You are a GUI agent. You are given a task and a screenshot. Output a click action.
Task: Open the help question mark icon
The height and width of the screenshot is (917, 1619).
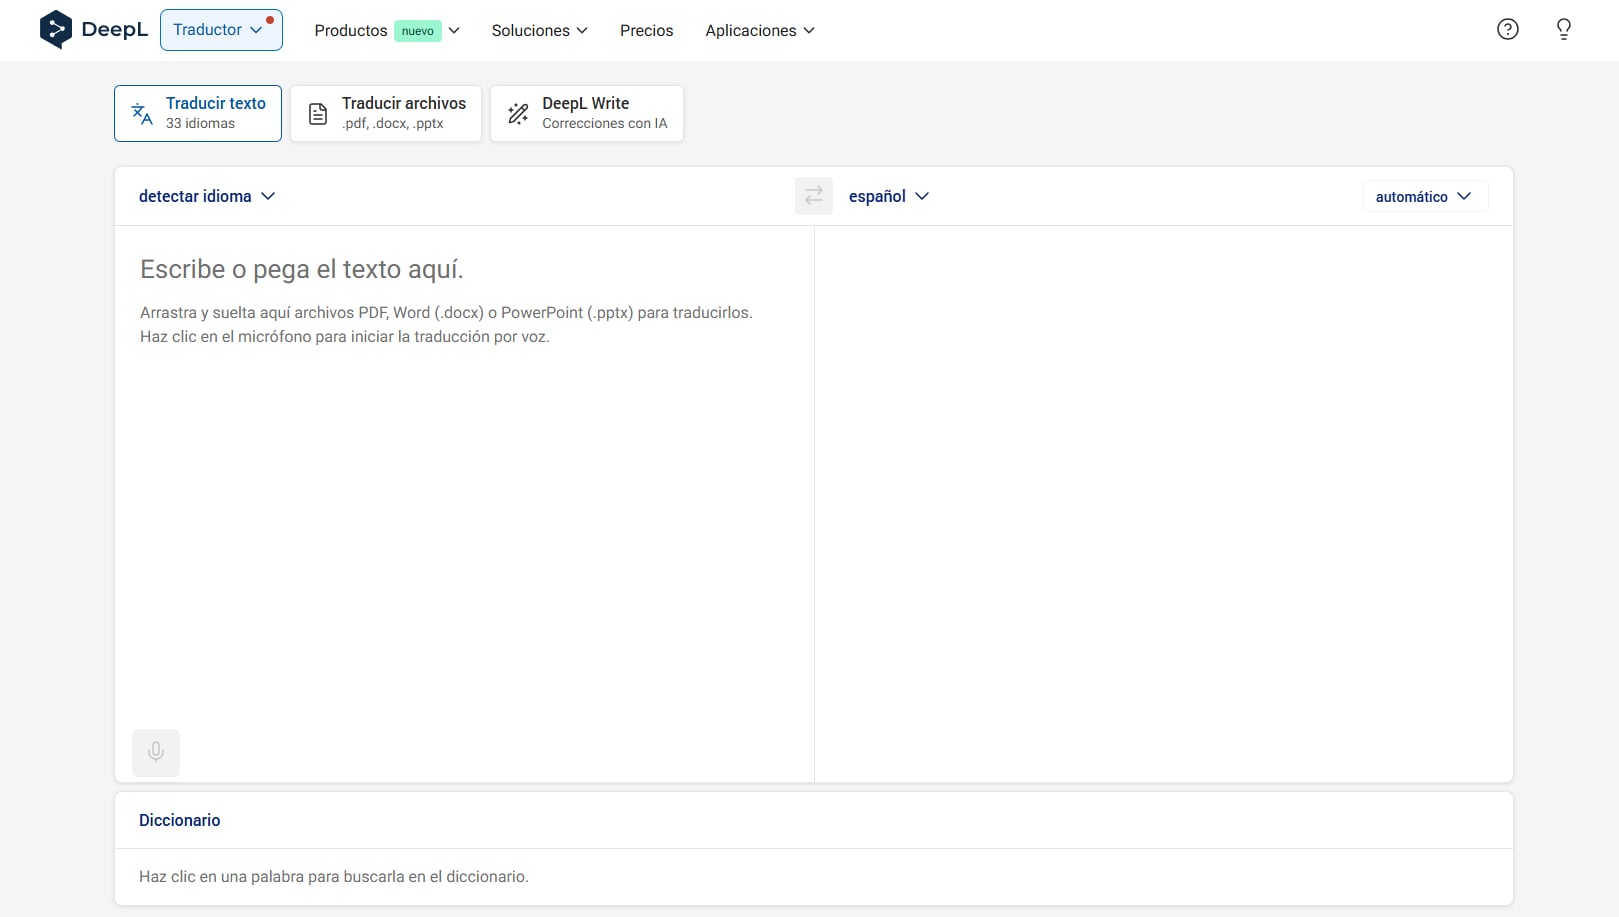tap(1507, 30)
